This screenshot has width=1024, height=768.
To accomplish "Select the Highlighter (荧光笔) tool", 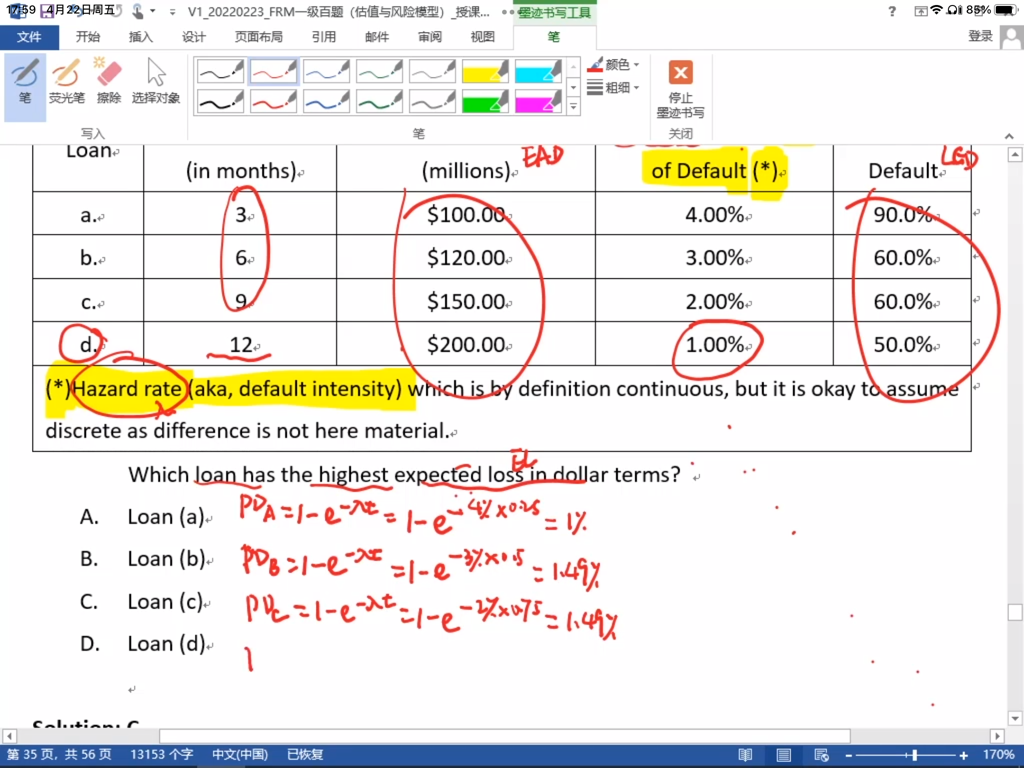I will [66, 82].
